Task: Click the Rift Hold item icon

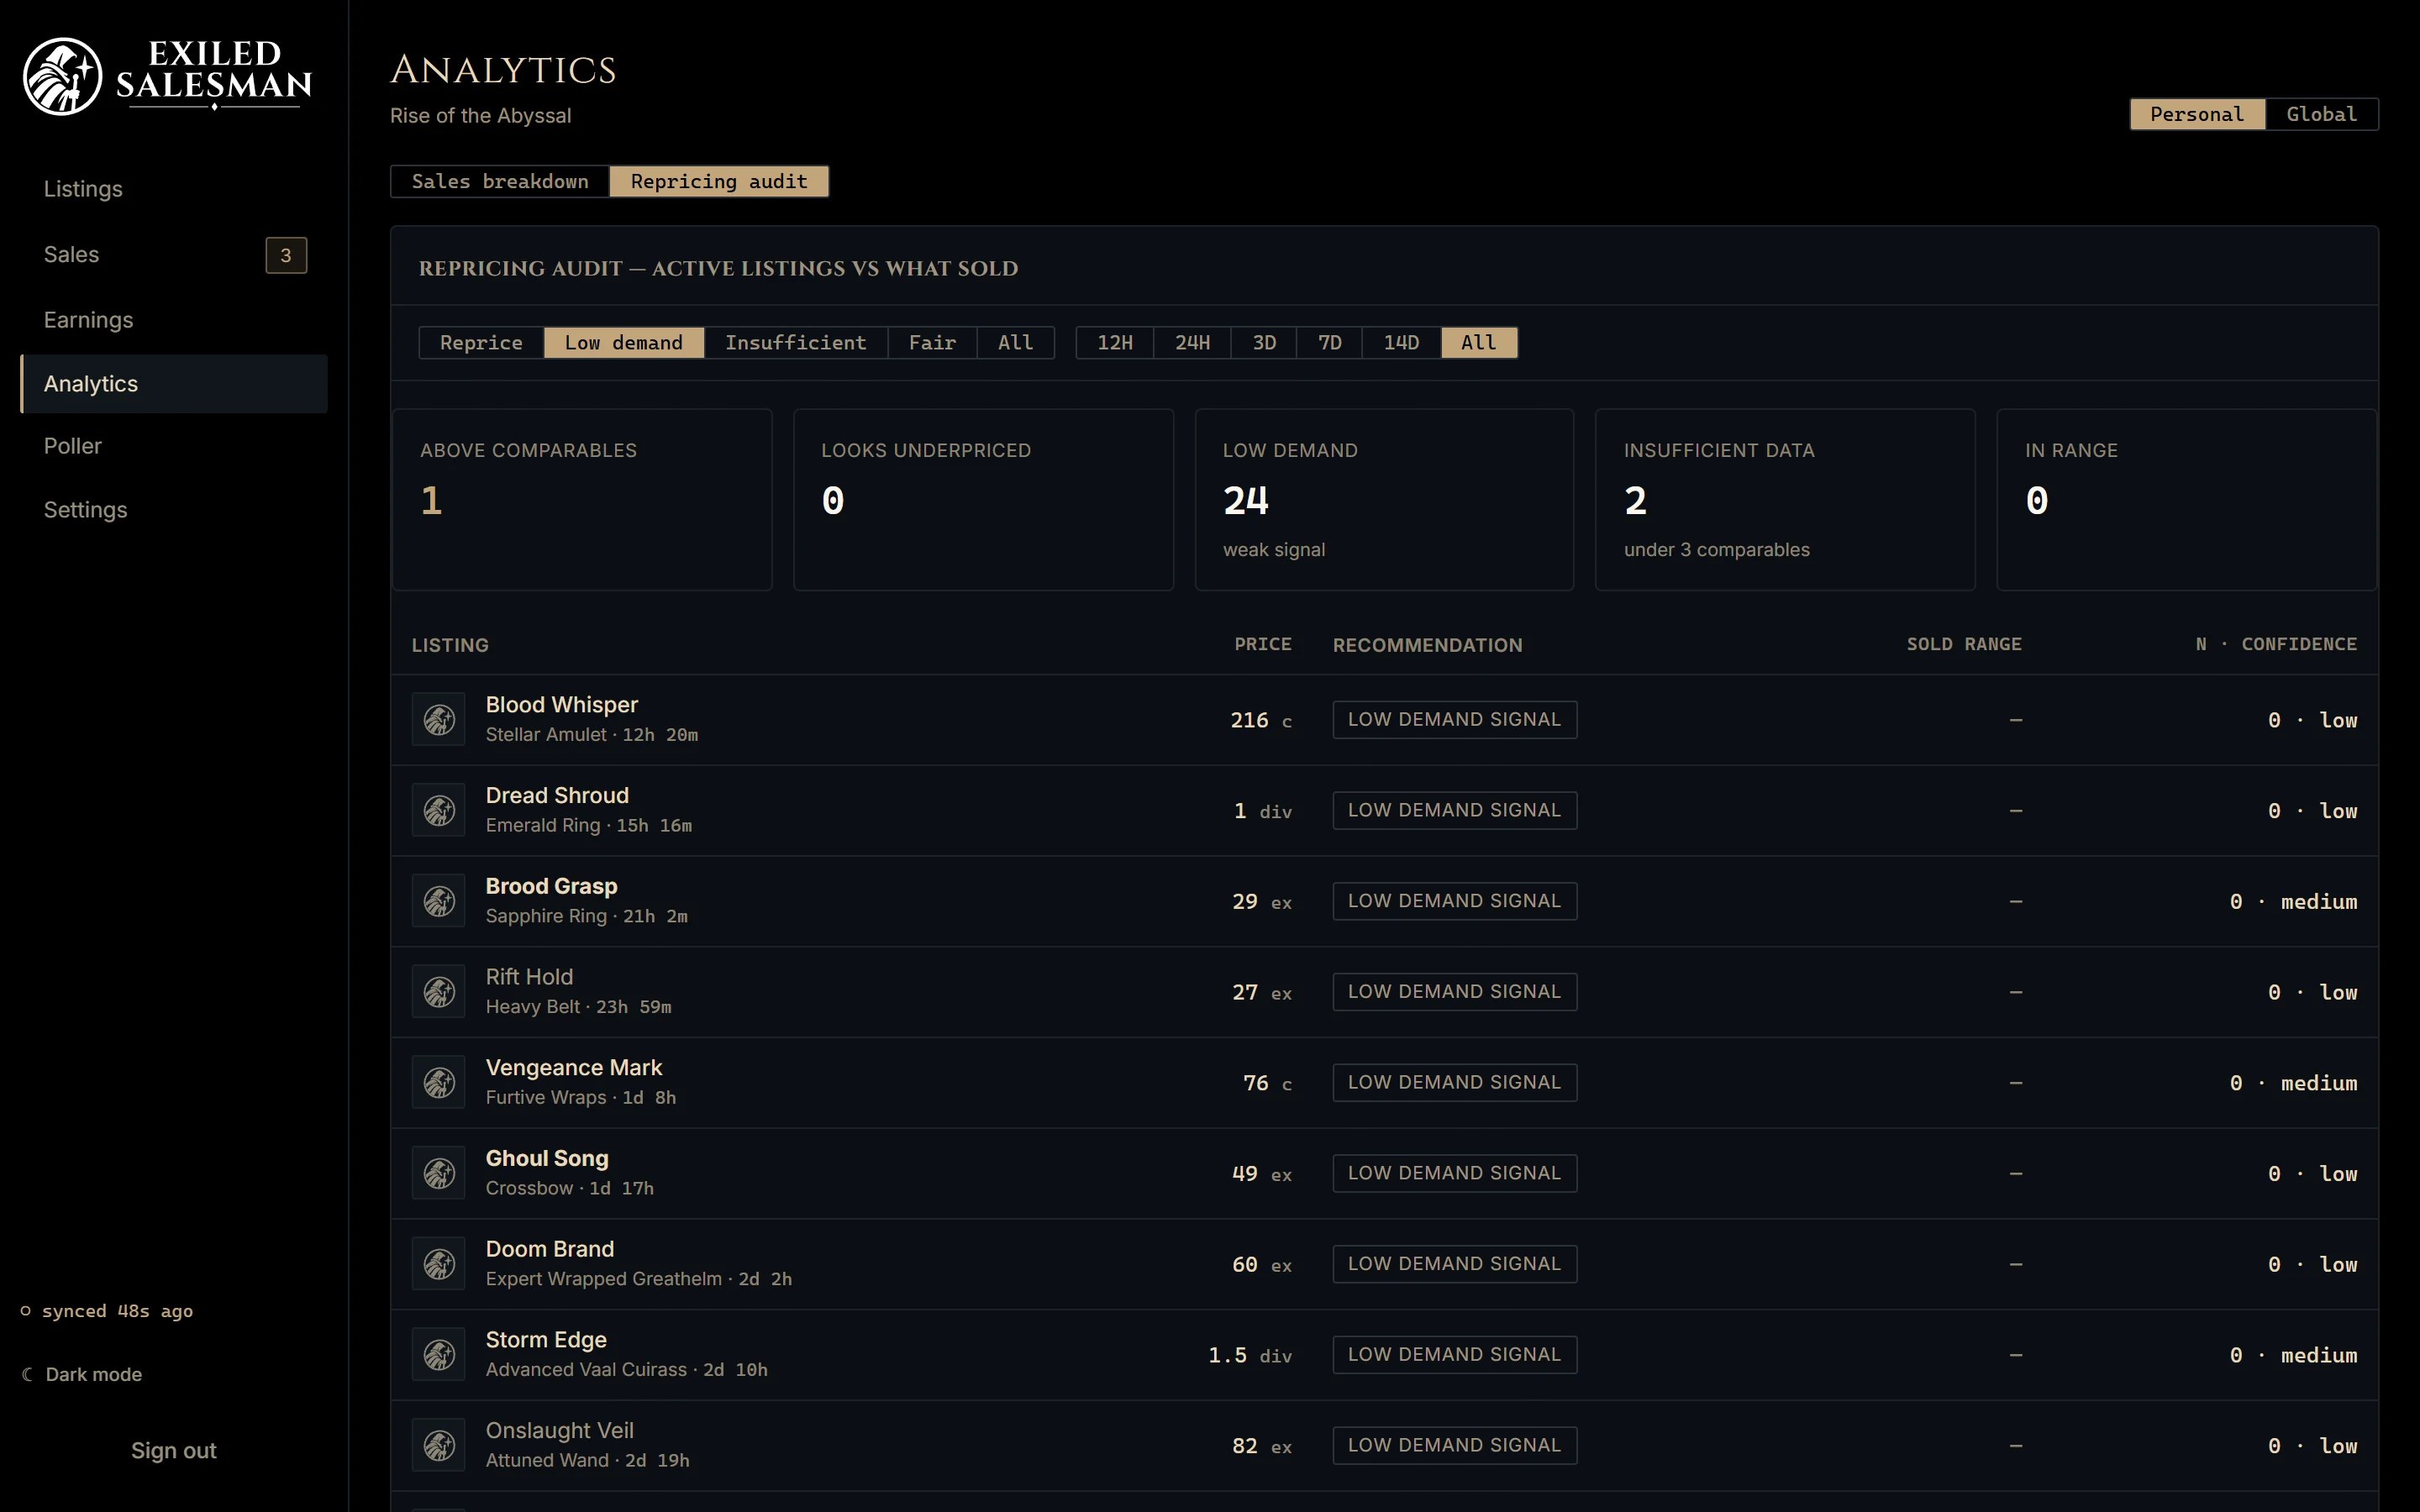Action: tap(439, 992)
